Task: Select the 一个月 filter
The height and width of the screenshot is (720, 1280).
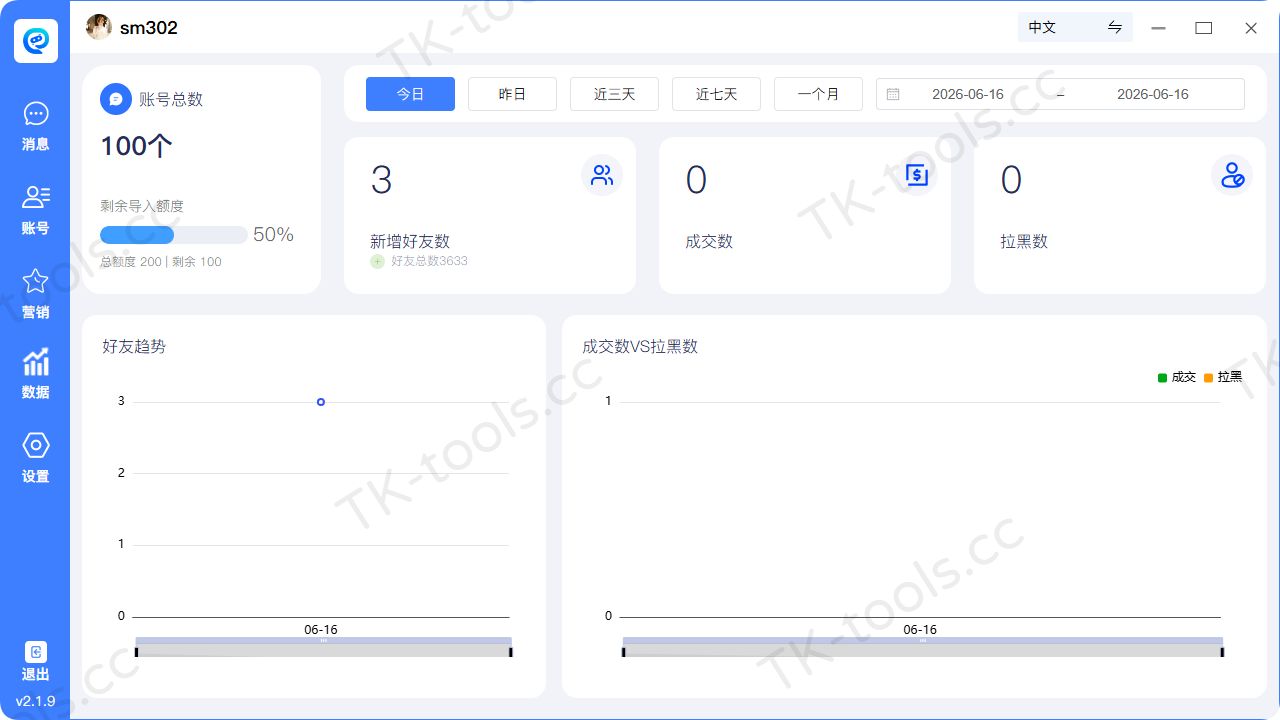Action: pos(818,94)
